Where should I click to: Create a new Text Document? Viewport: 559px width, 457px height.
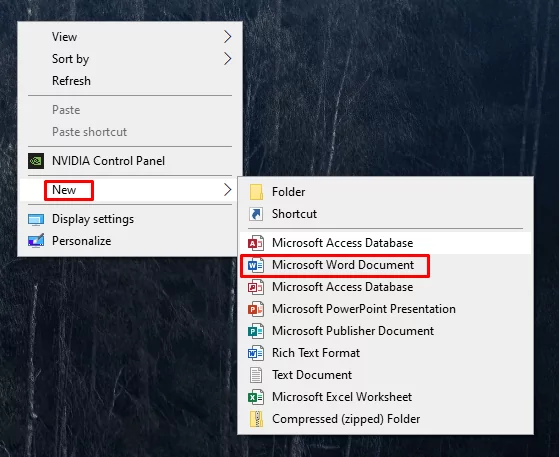click(x=385, y=375)
